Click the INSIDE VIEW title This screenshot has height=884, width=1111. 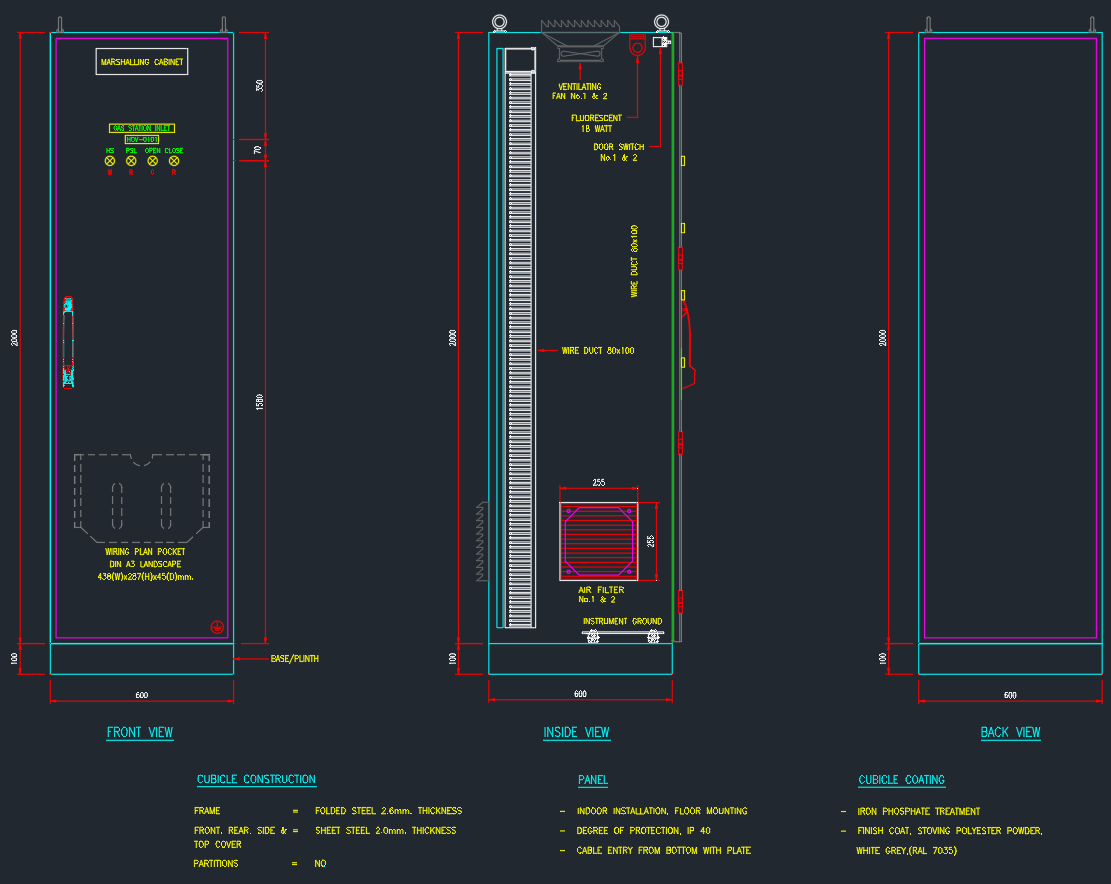(x=576, y=733)
